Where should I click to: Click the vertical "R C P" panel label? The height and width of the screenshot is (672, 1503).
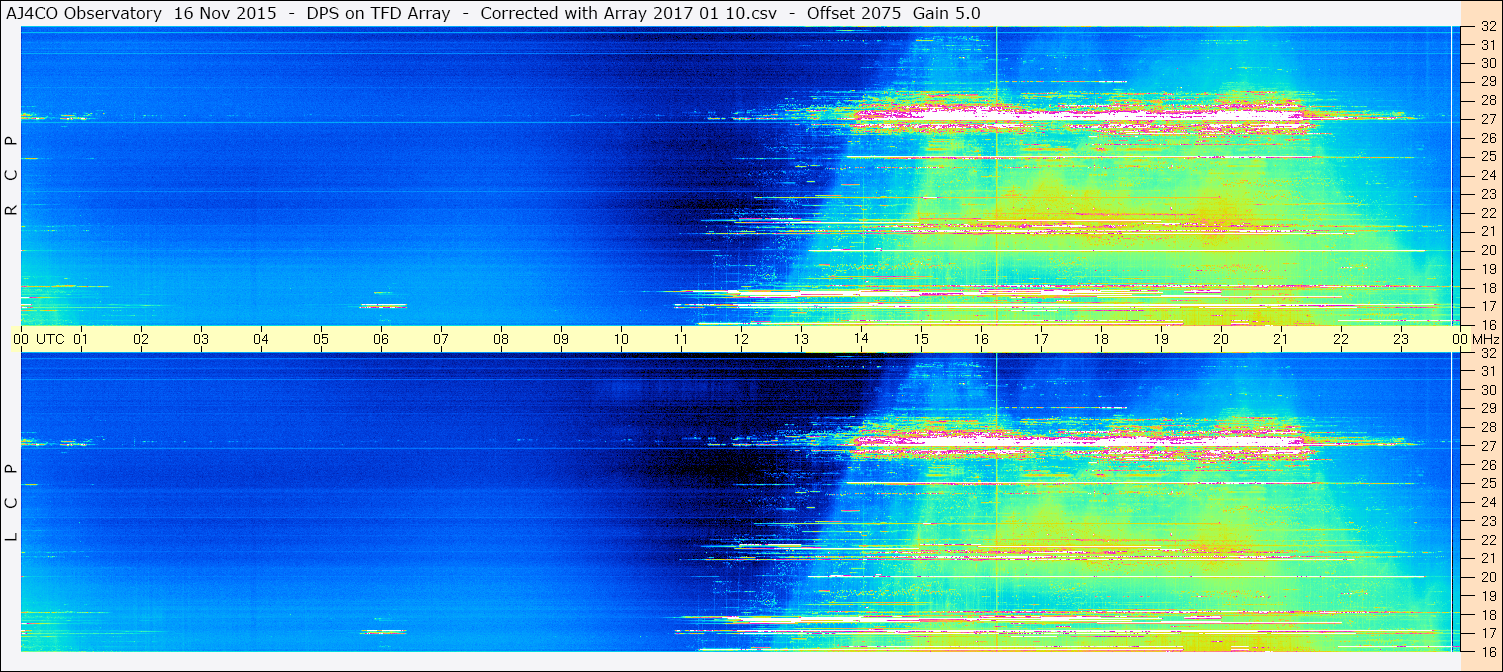click(x=12, y=175)
